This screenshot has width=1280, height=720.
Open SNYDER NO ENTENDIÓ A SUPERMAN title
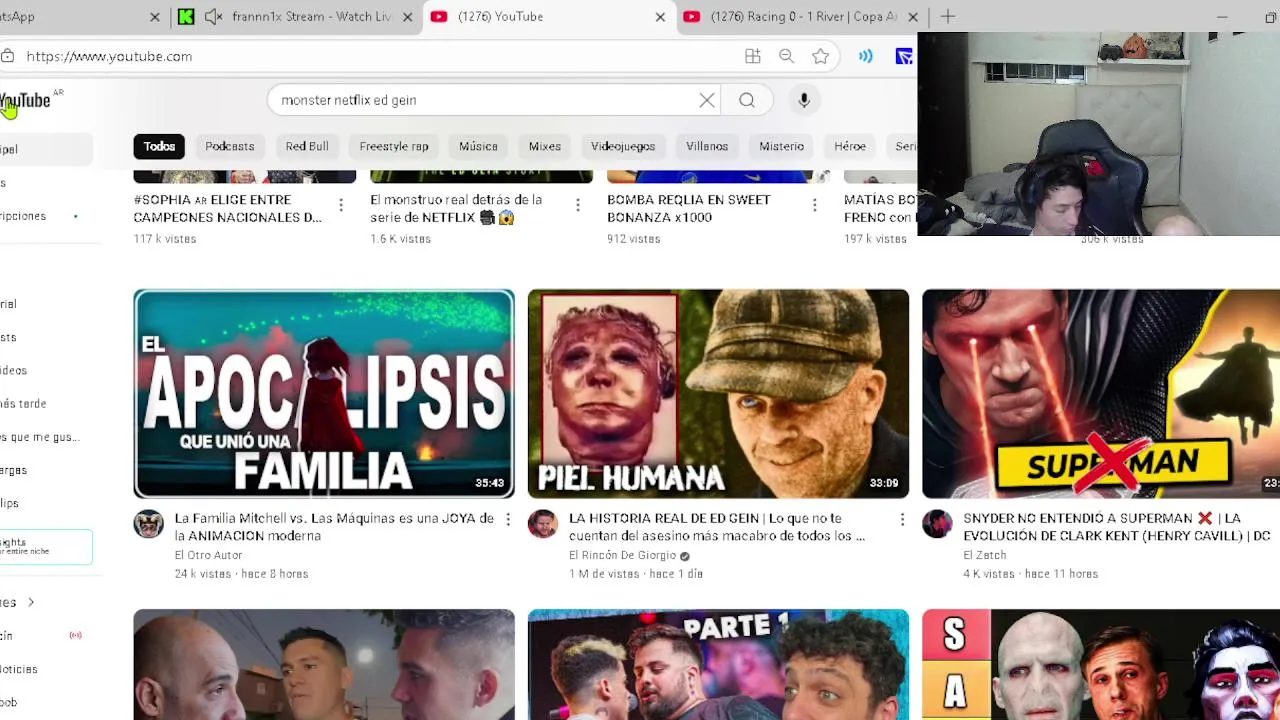pos(1117,527)
